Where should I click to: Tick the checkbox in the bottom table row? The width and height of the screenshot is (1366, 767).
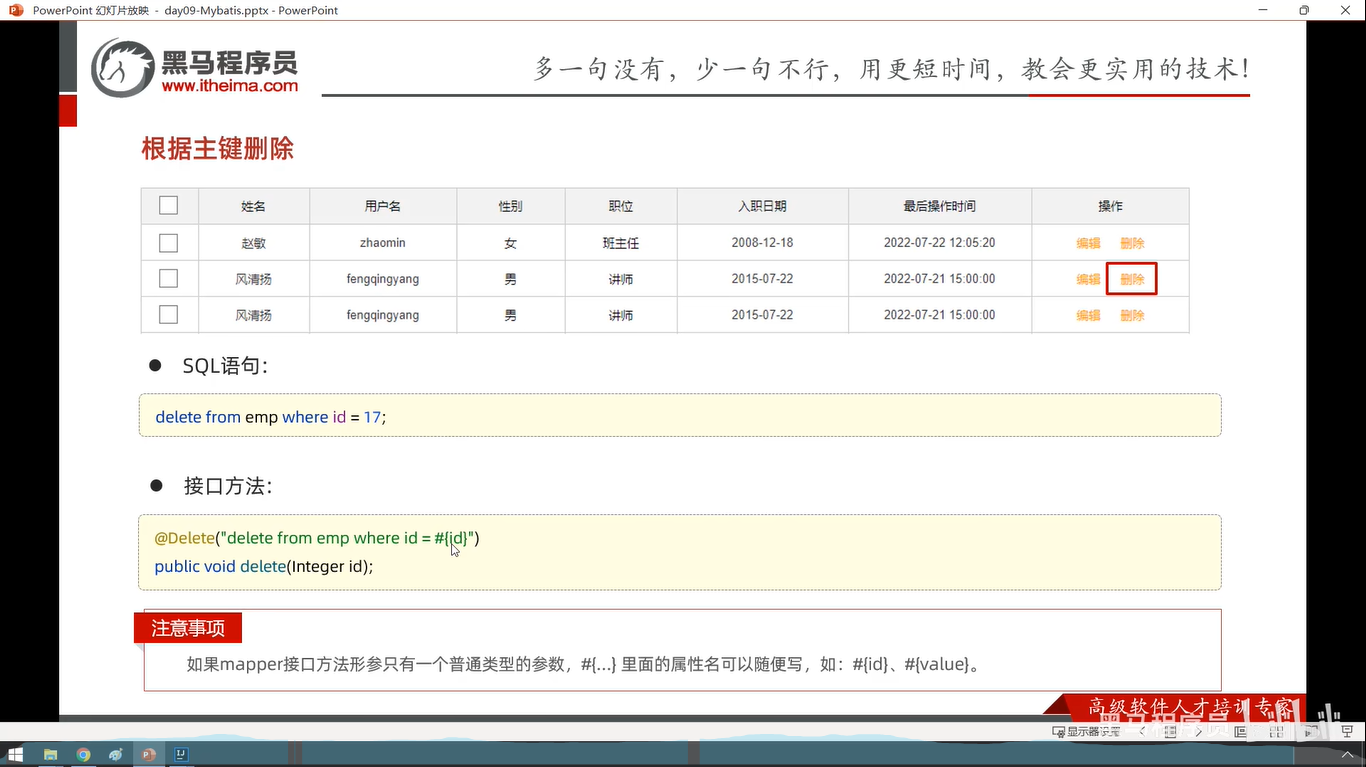168,315
